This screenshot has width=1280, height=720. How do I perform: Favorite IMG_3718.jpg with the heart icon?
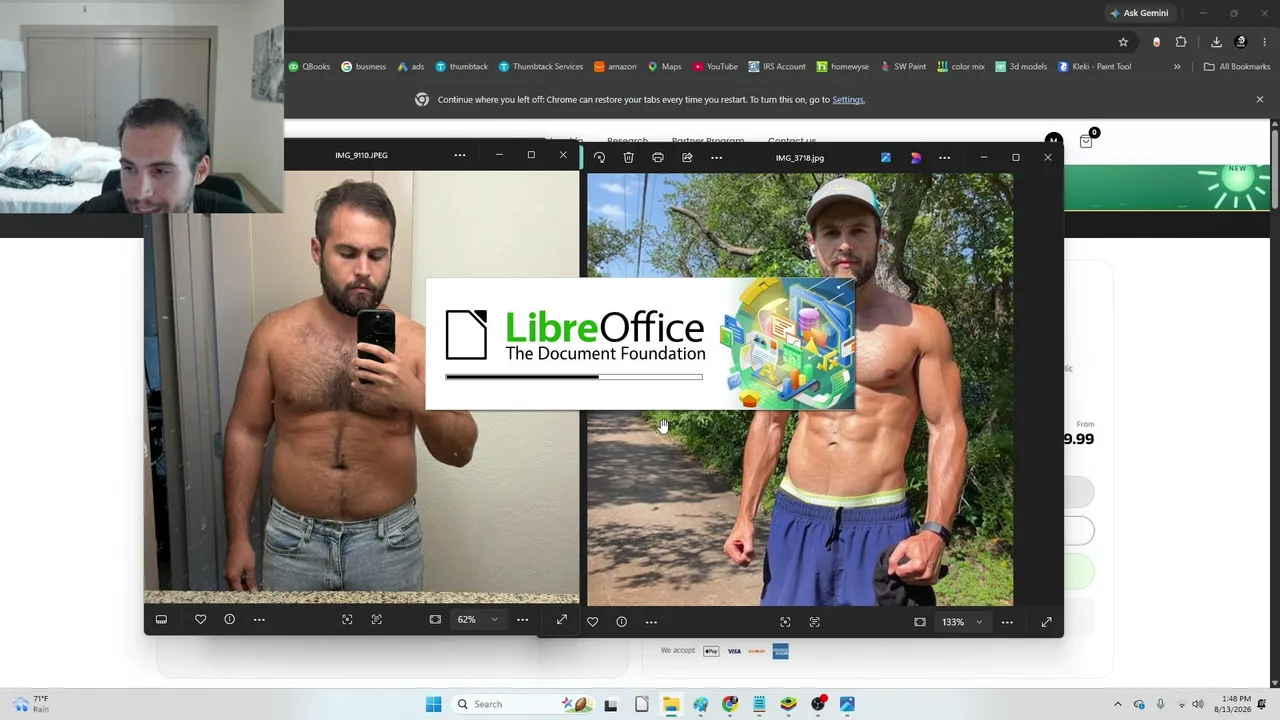[x=592, y=622]
